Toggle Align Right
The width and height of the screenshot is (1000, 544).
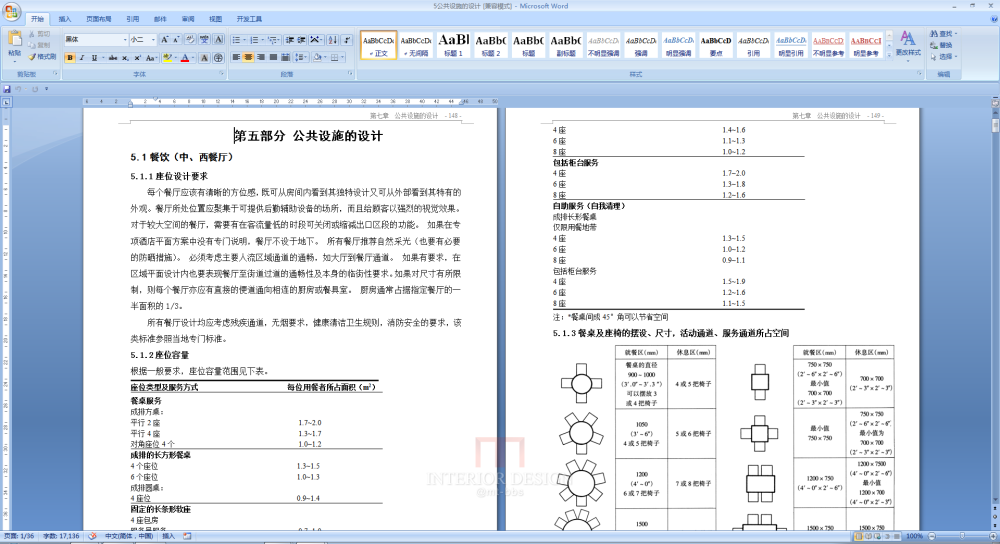pos(260,57)
